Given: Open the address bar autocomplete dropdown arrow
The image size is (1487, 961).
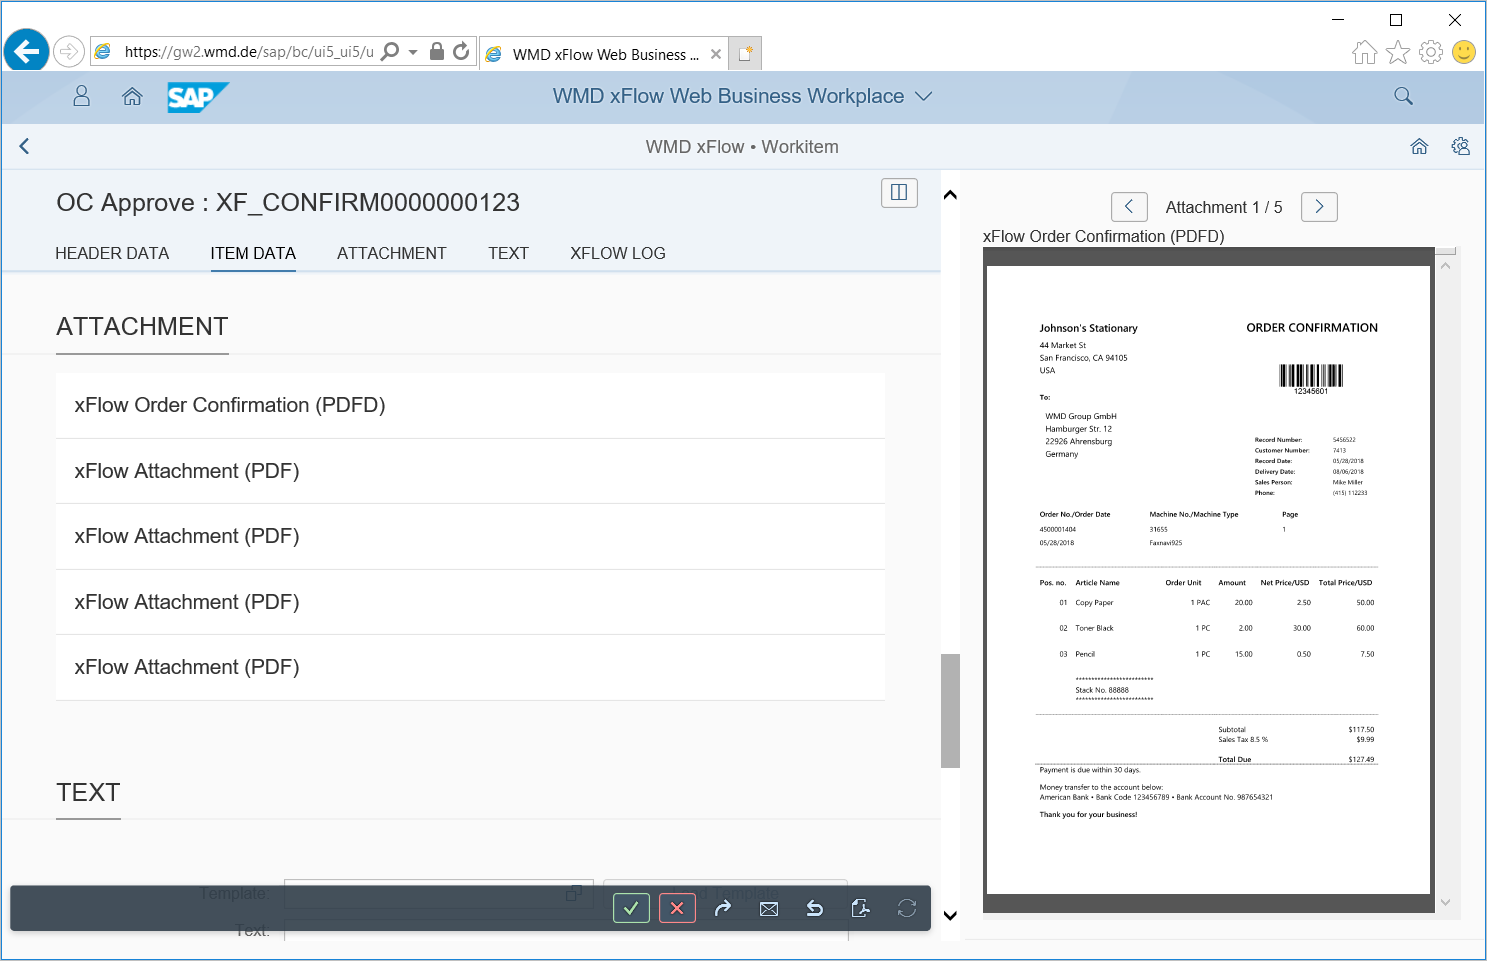Looking at the screenshot, I should click(414, 51).
